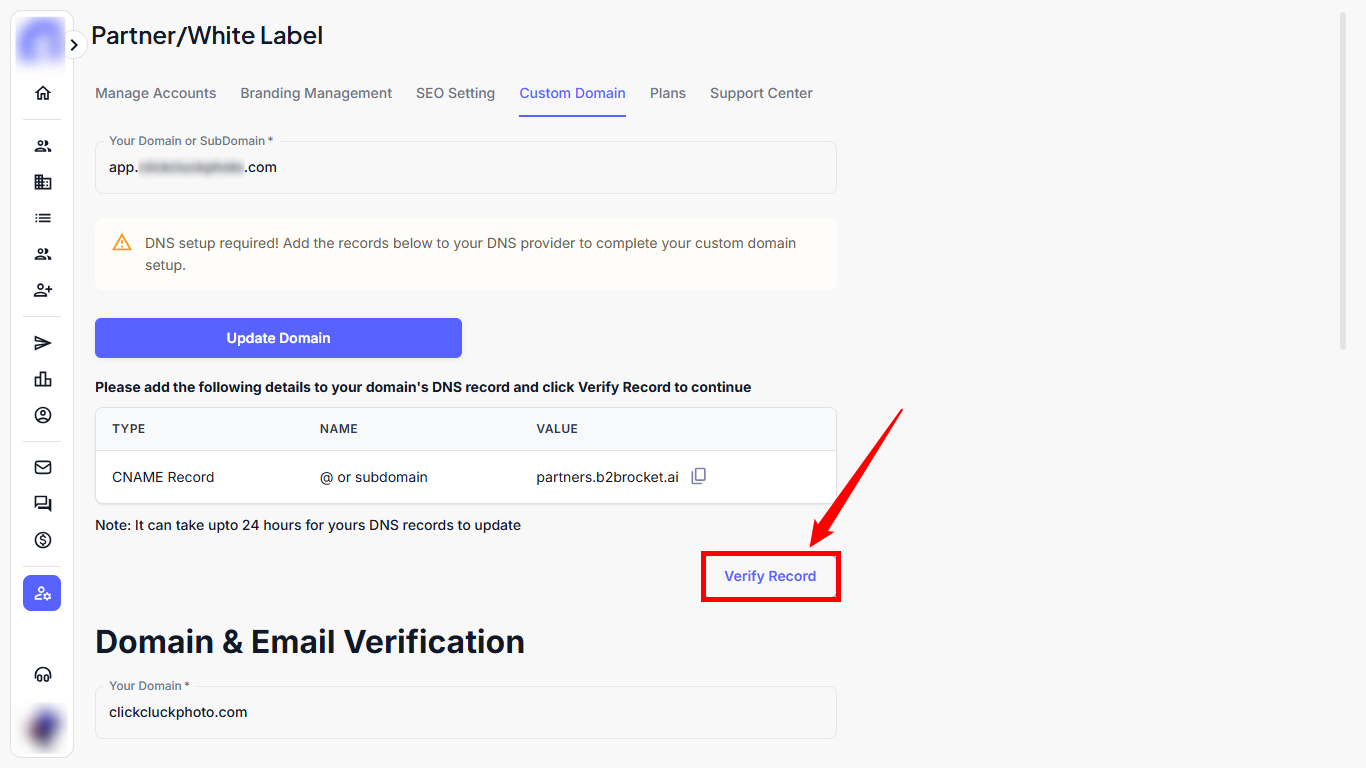Open the bar chart analytics icon

(42, 379)
